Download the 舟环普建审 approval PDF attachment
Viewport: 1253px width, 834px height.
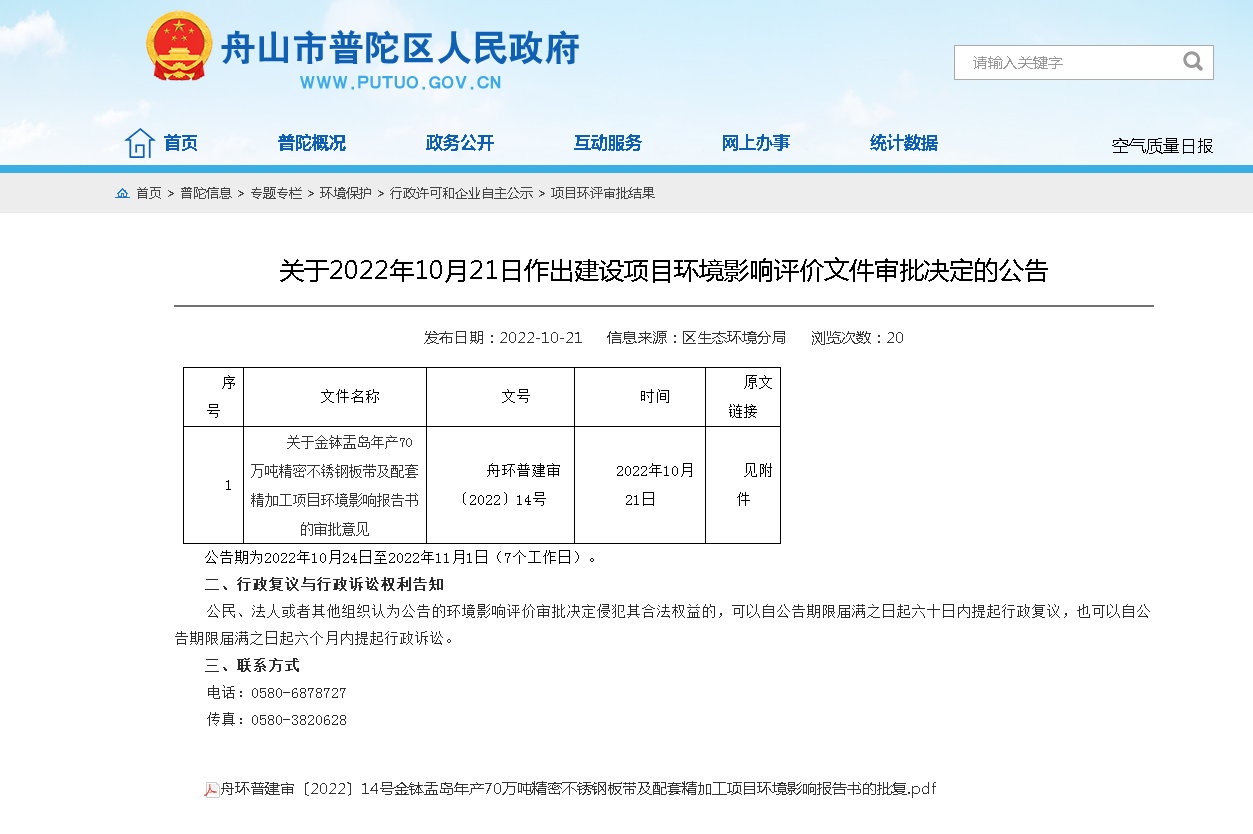coord(577,789)
